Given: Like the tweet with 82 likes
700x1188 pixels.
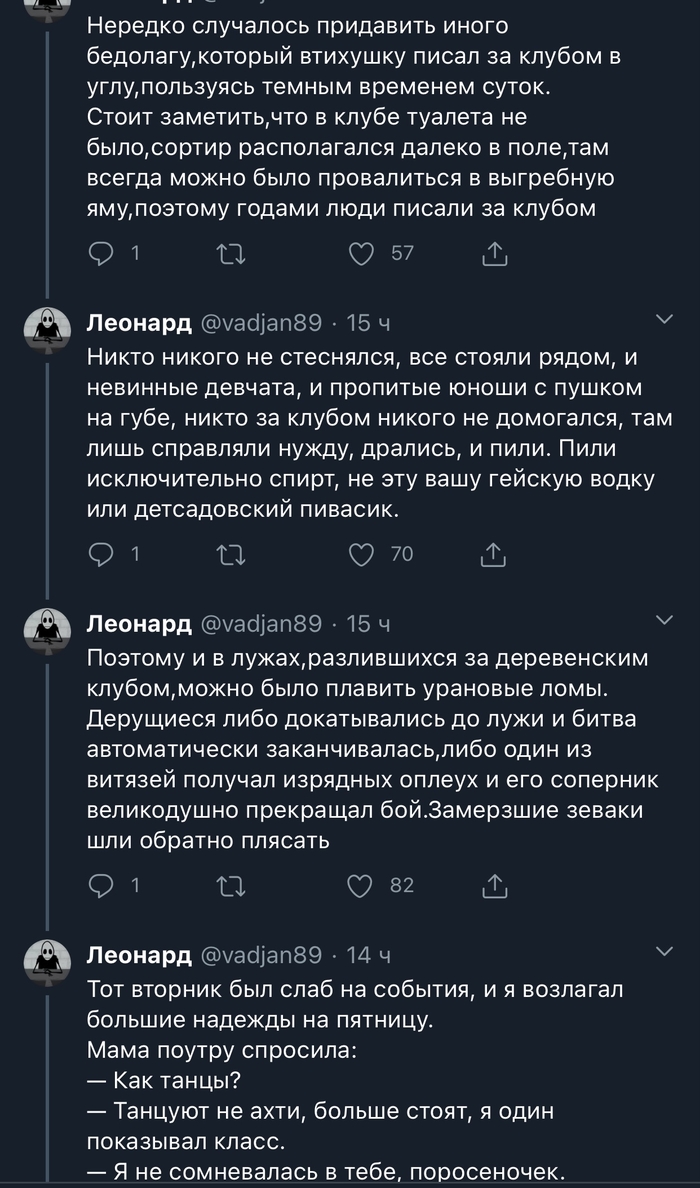Looking at the screenshot, I should [x=360, y=884].
